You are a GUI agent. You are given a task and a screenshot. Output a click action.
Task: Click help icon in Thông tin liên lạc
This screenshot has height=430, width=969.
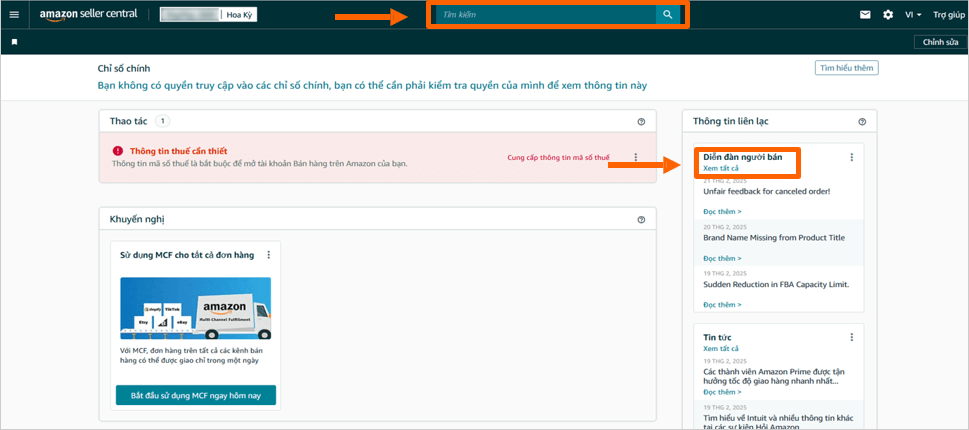pyautogui.click(x=862, y=122)
